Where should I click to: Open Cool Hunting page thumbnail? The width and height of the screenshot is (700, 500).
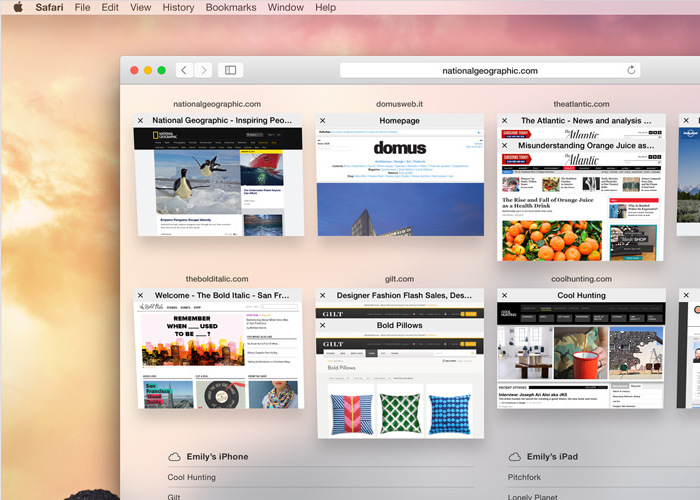580,355
